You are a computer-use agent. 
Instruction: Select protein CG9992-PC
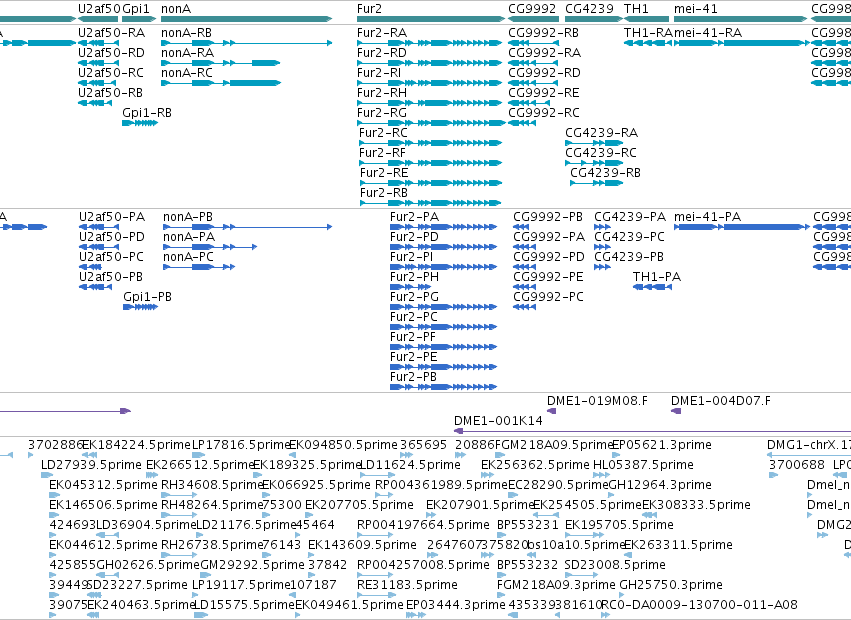coord(524,307)
